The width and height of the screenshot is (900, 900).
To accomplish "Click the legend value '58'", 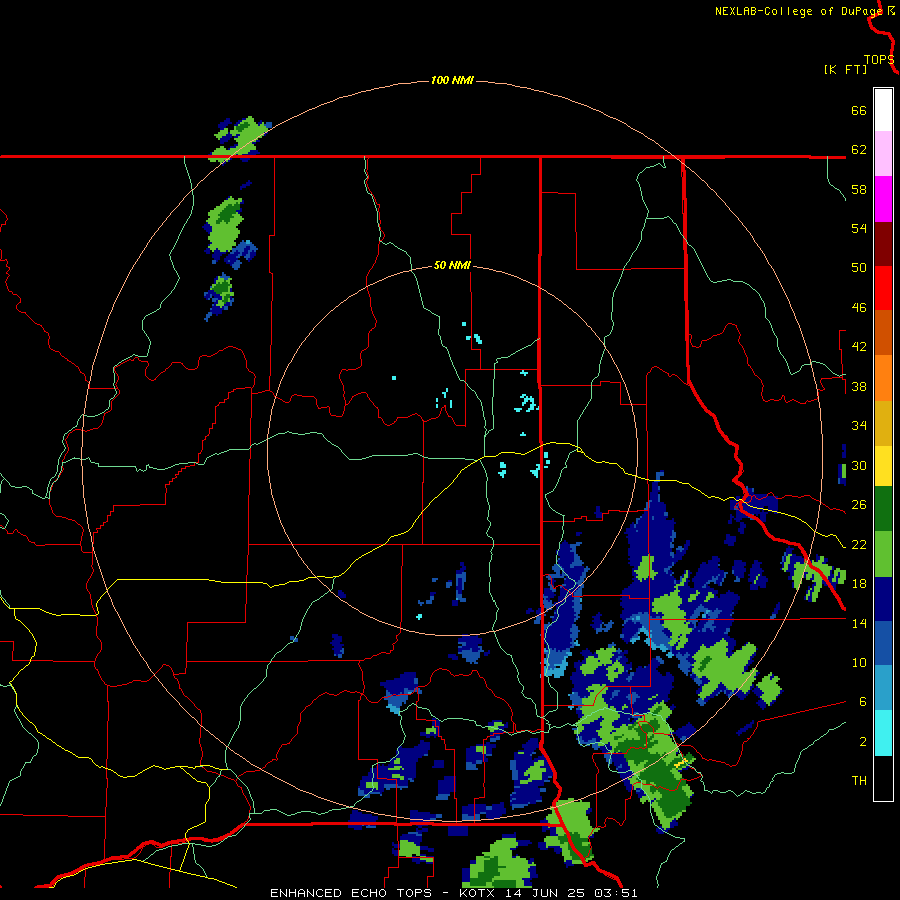I will 859,189.
